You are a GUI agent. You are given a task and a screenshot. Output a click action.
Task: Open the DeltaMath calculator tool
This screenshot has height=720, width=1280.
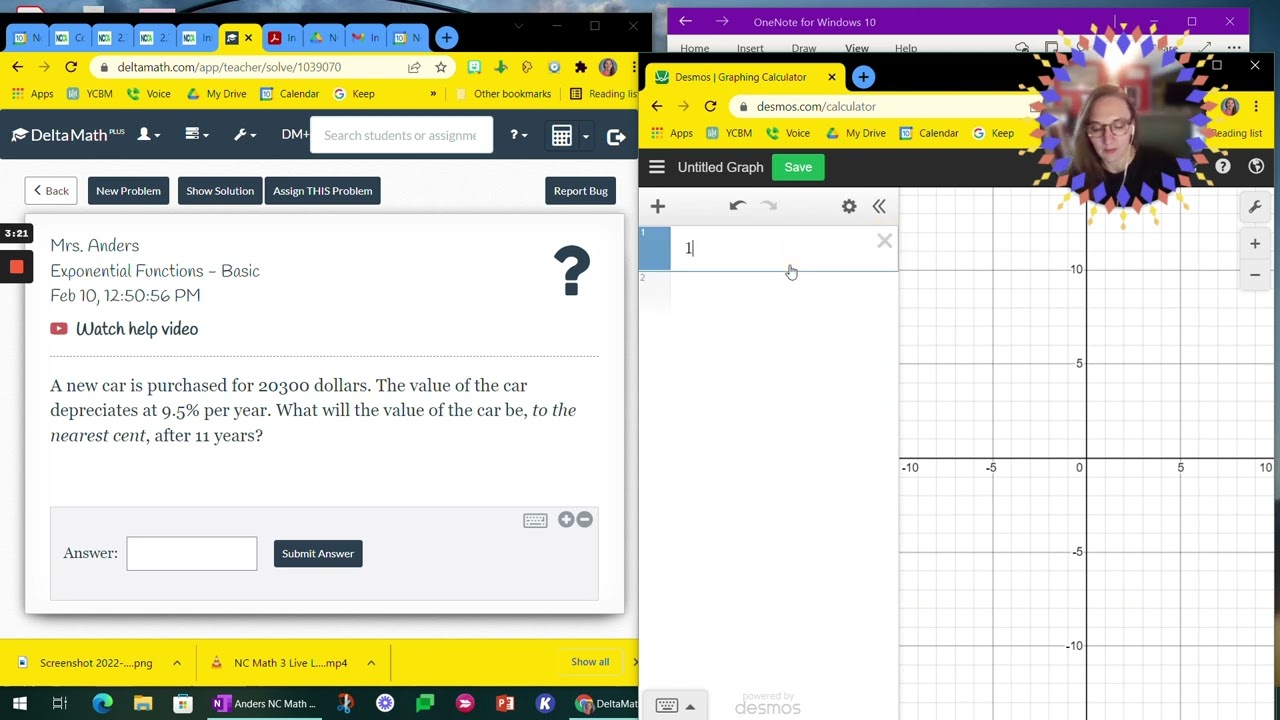coord(561,136)
